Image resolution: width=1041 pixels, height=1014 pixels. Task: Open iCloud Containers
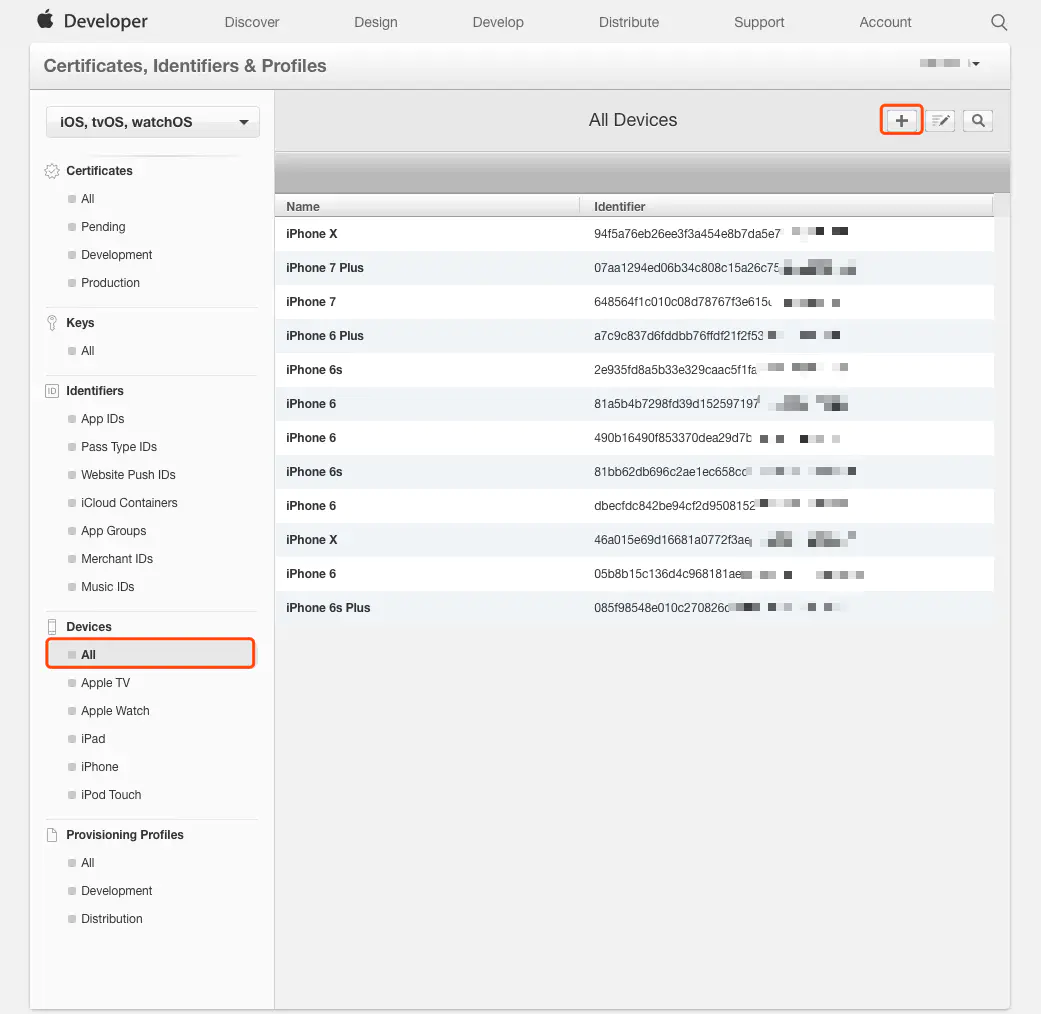[129, 502]
